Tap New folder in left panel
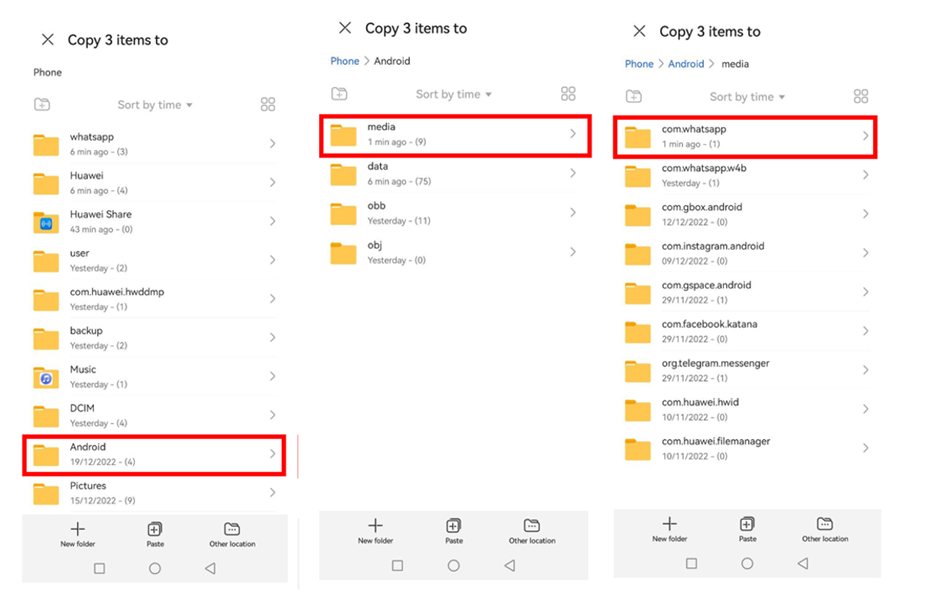This screenshot has width=940, height=605. [x=77, y=534]
